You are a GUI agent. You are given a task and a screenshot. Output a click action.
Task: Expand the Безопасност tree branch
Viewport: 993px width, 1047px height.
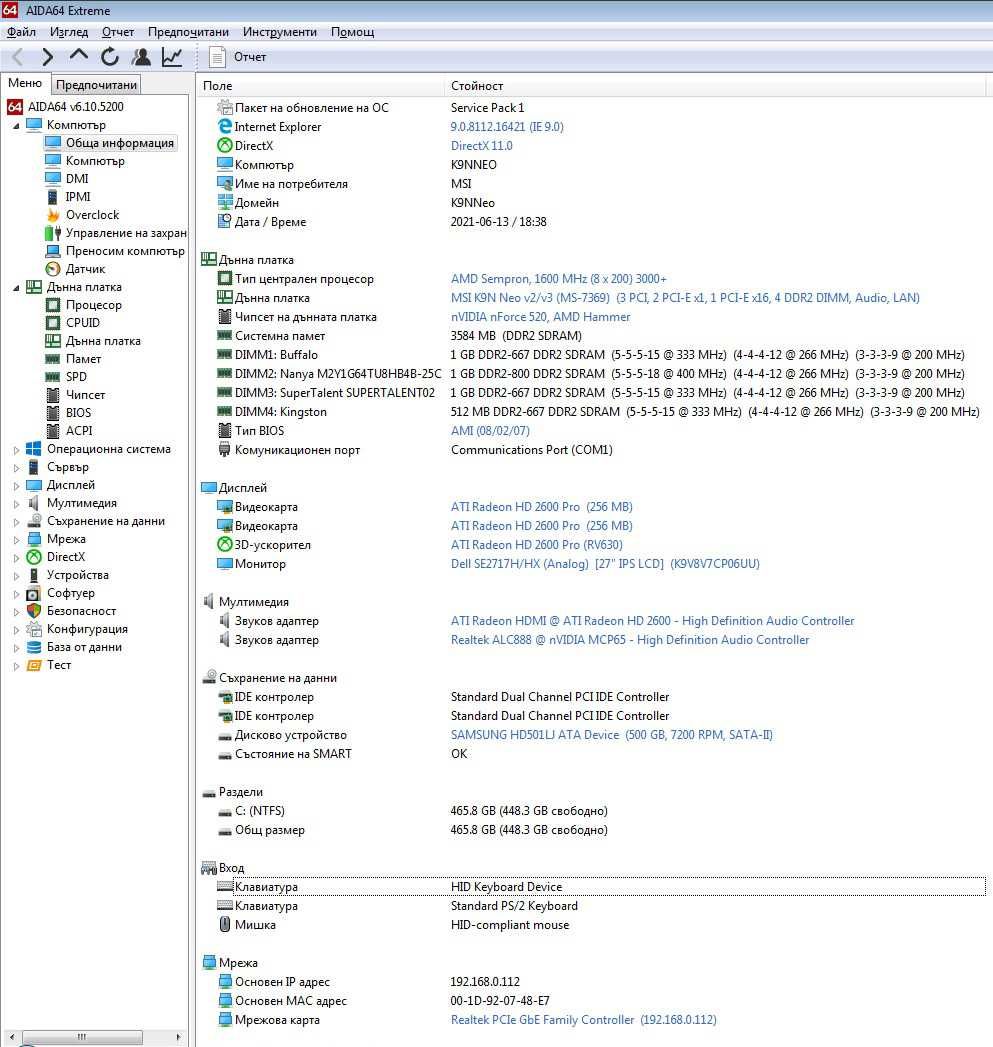point(16,612)
